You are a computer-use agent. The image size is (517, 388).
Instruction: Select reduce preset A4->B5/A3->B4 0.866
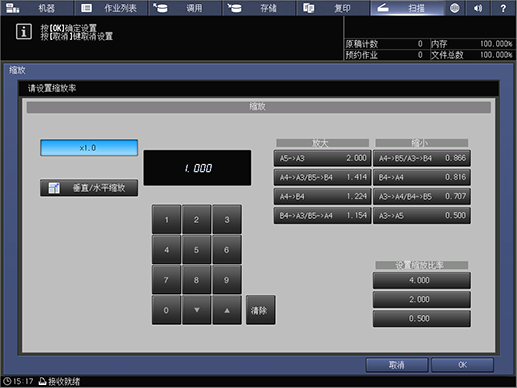click(422, 158)
